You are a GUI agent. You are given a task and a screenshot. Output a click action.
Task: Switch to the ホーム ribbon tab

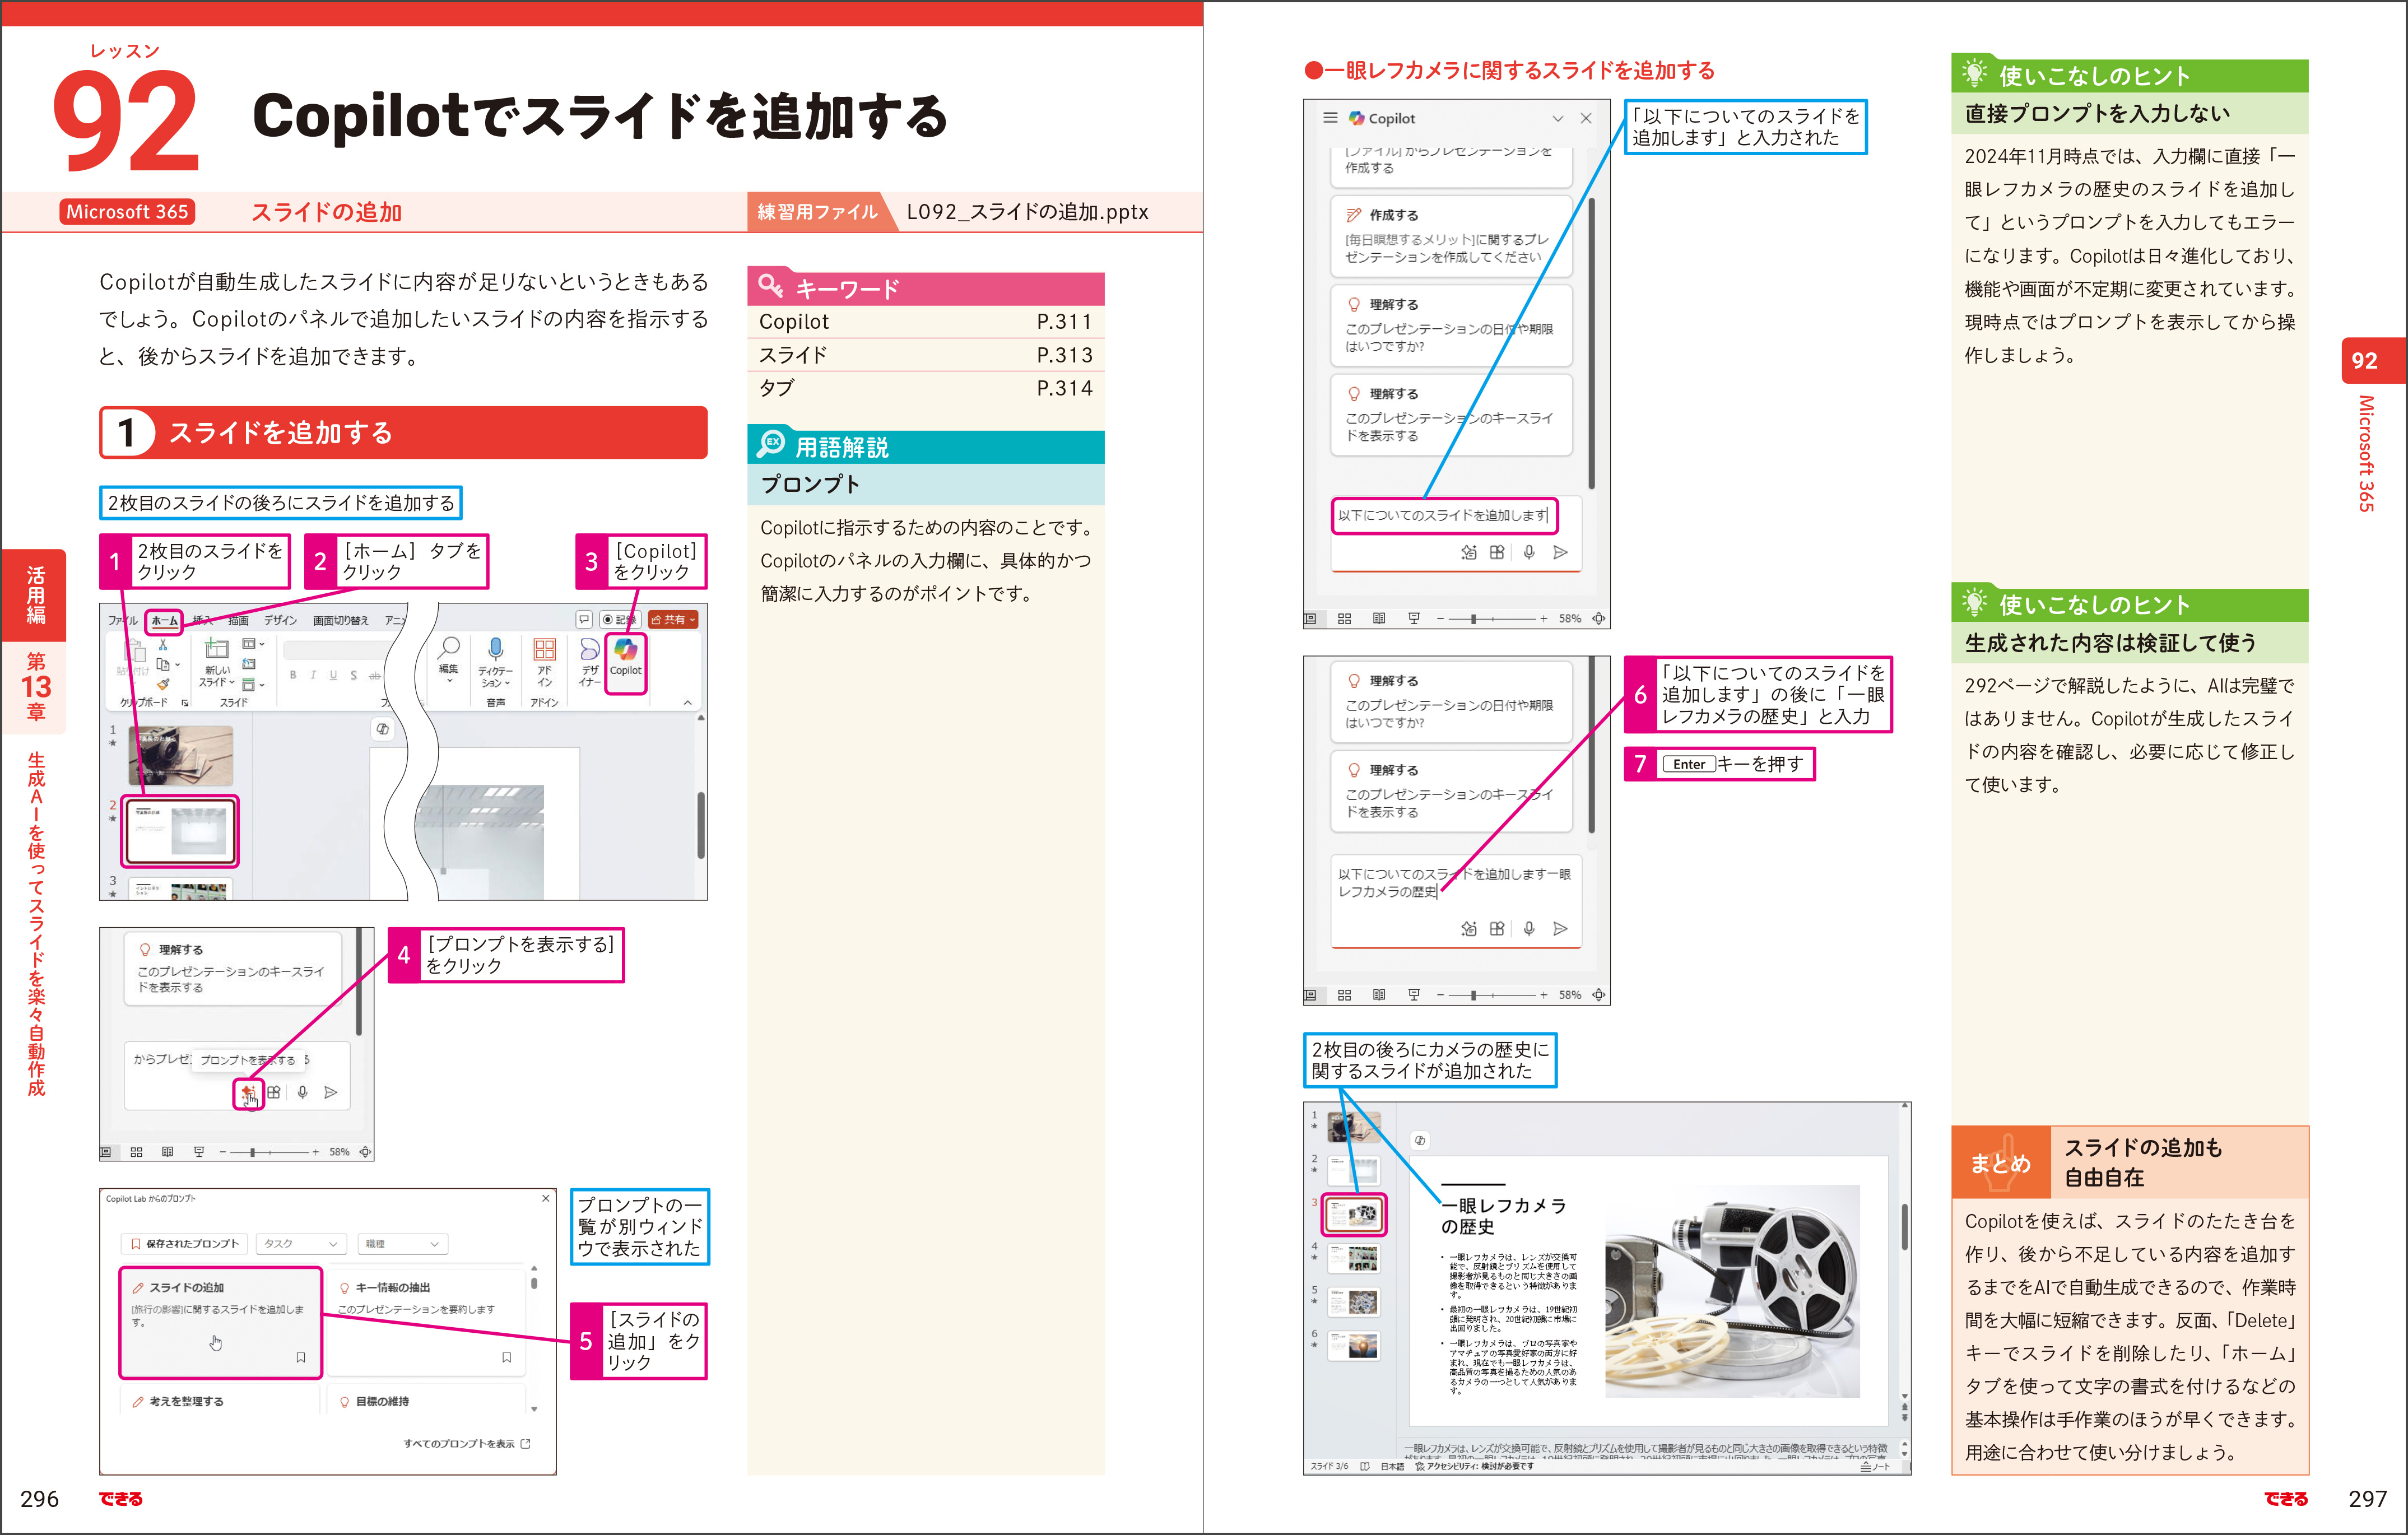click(164, 621)
